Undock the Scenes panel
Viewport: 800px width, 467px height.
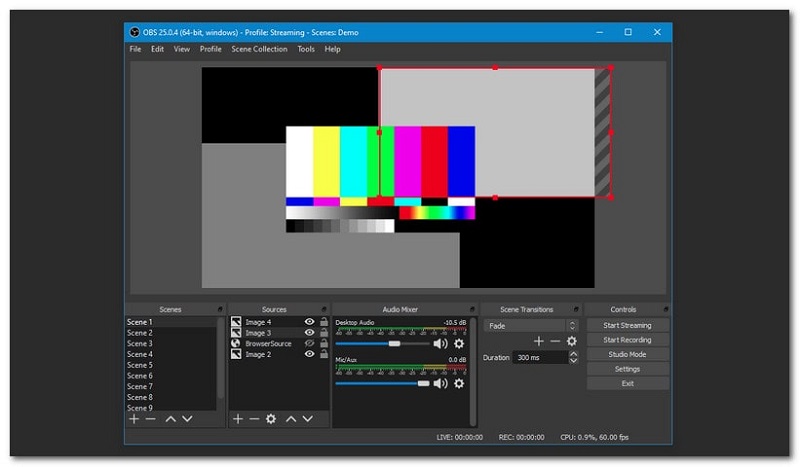coord(220,309)
